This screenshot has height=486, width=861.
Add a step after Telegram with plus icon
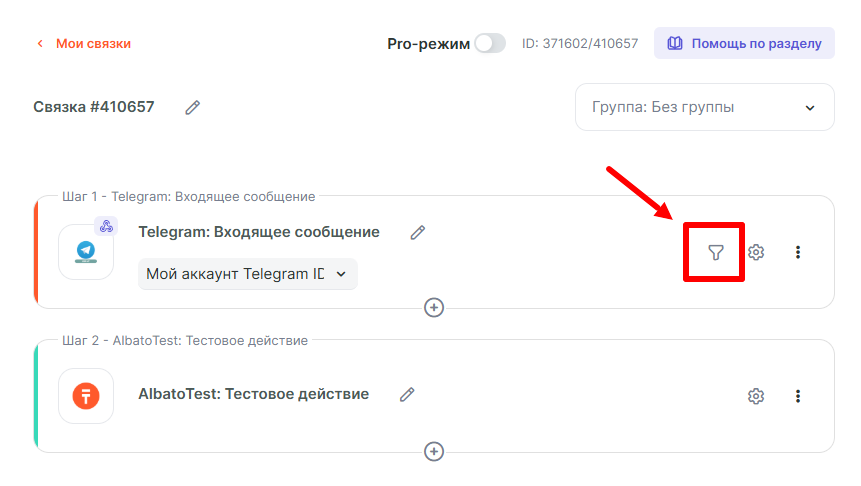click(434, 307)
